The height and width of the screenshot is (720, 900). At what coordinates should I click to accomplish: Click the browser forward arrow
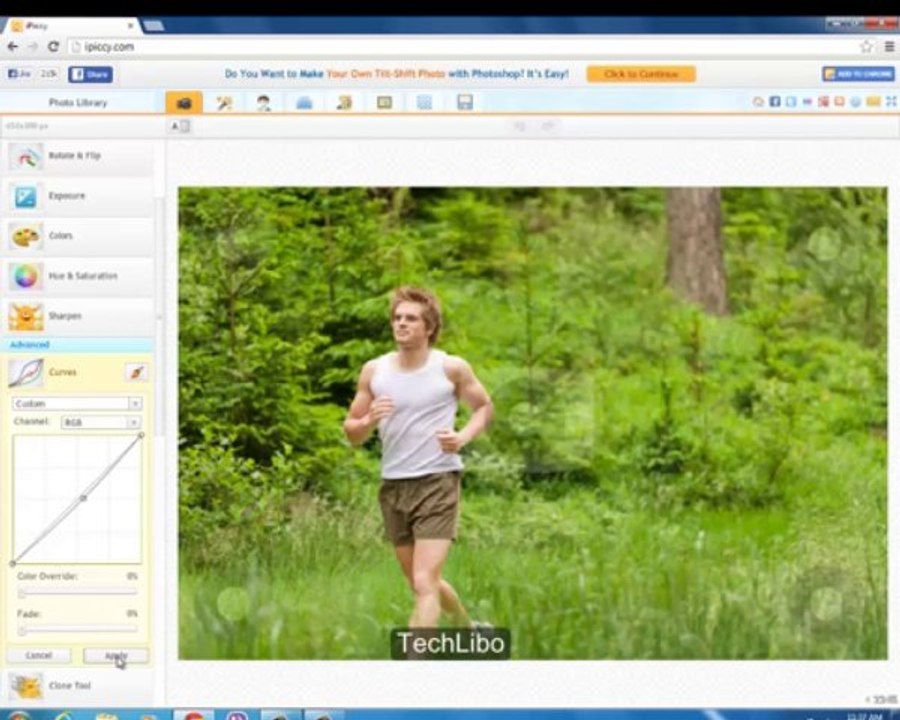[33, 47]
